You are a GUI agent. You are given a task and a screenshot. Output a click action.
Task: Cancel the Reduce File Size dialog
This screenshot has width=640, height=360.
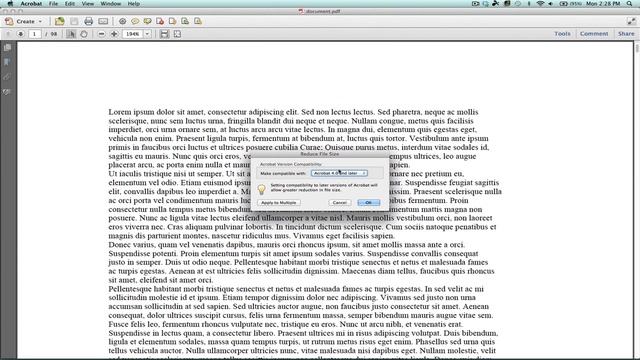pos(340,202)
